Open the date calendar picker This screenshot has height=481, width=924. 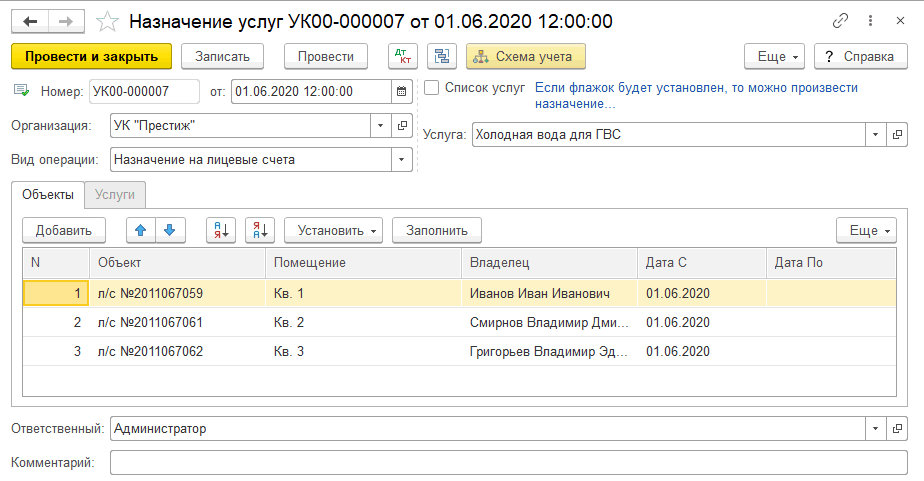point(402,92)
